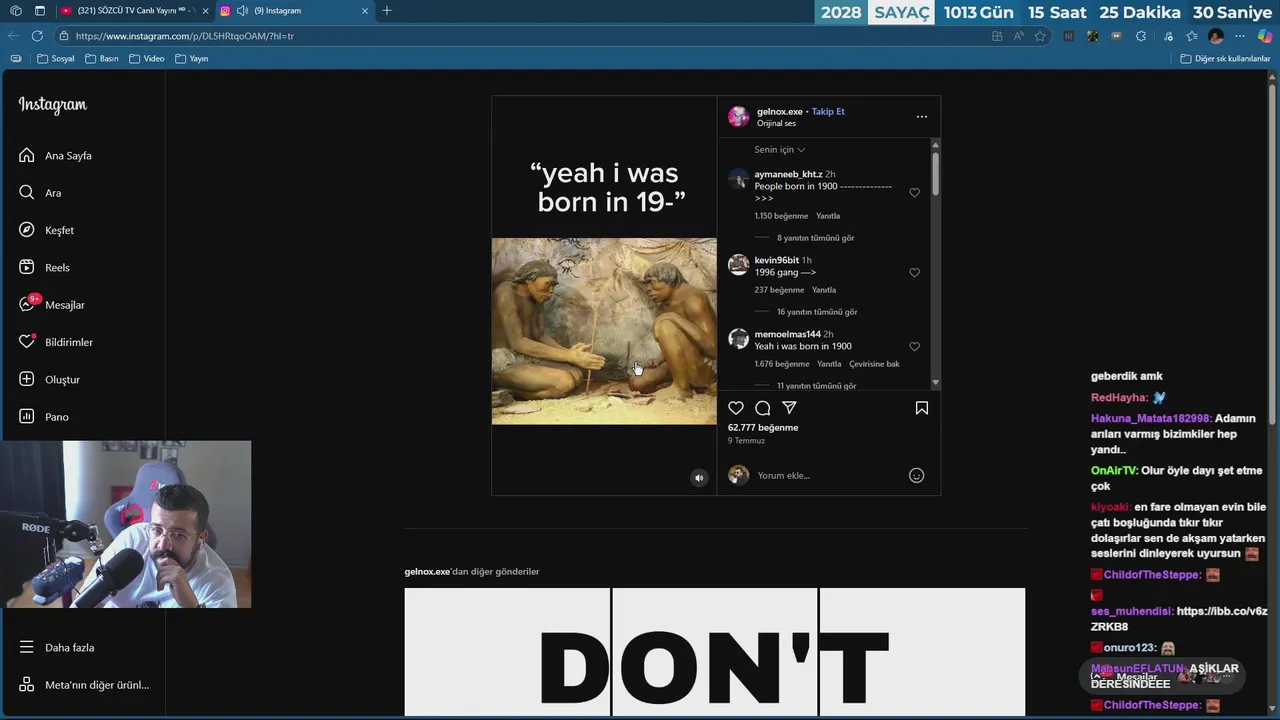Click the 9 Temmuz post date
Viewport: 1280px width, 720px height.
[746, 441]
